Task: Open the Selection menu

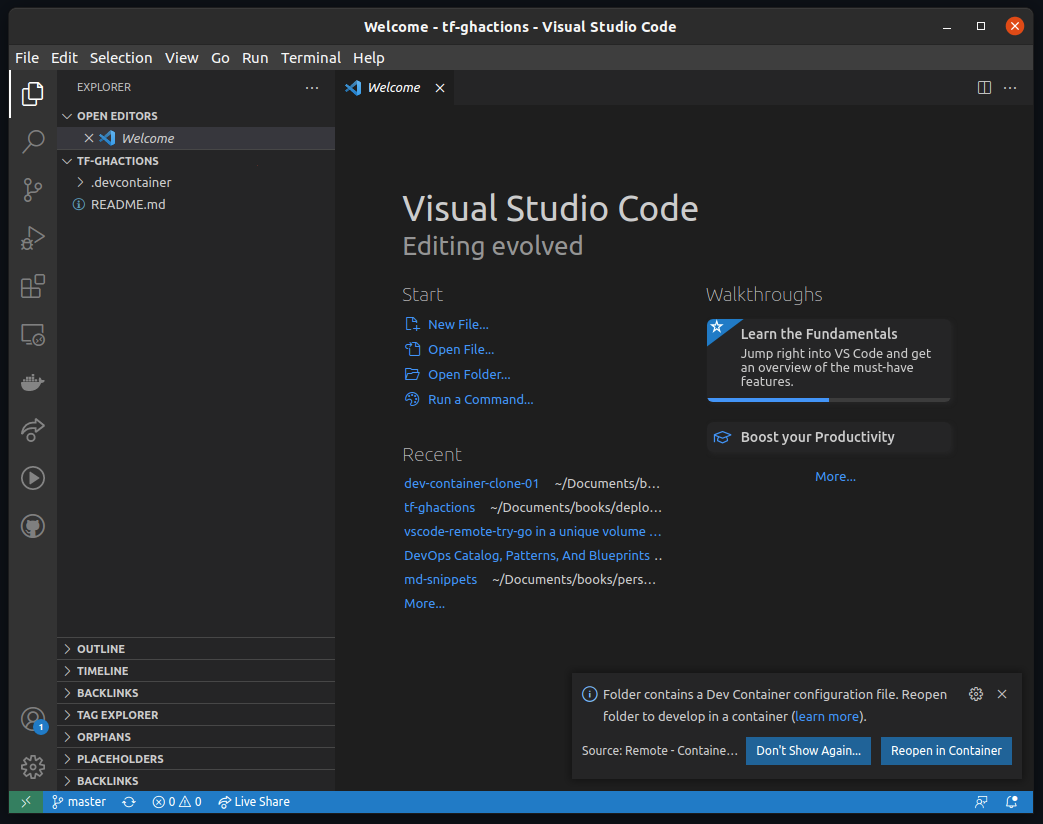Action: pyautogui.click(x=121, y=58)
